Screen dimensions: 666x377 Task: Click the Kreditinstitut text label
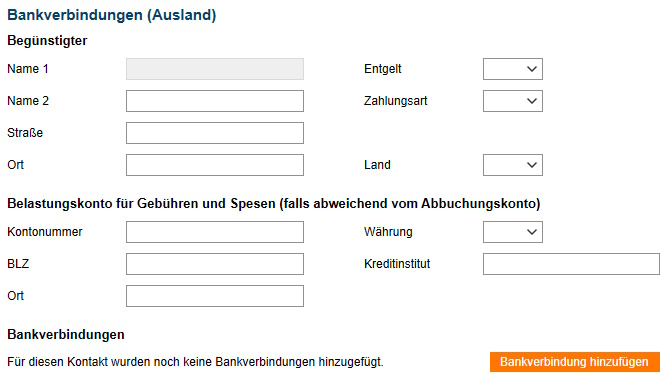pyautogui.click(x=397, y=264)
